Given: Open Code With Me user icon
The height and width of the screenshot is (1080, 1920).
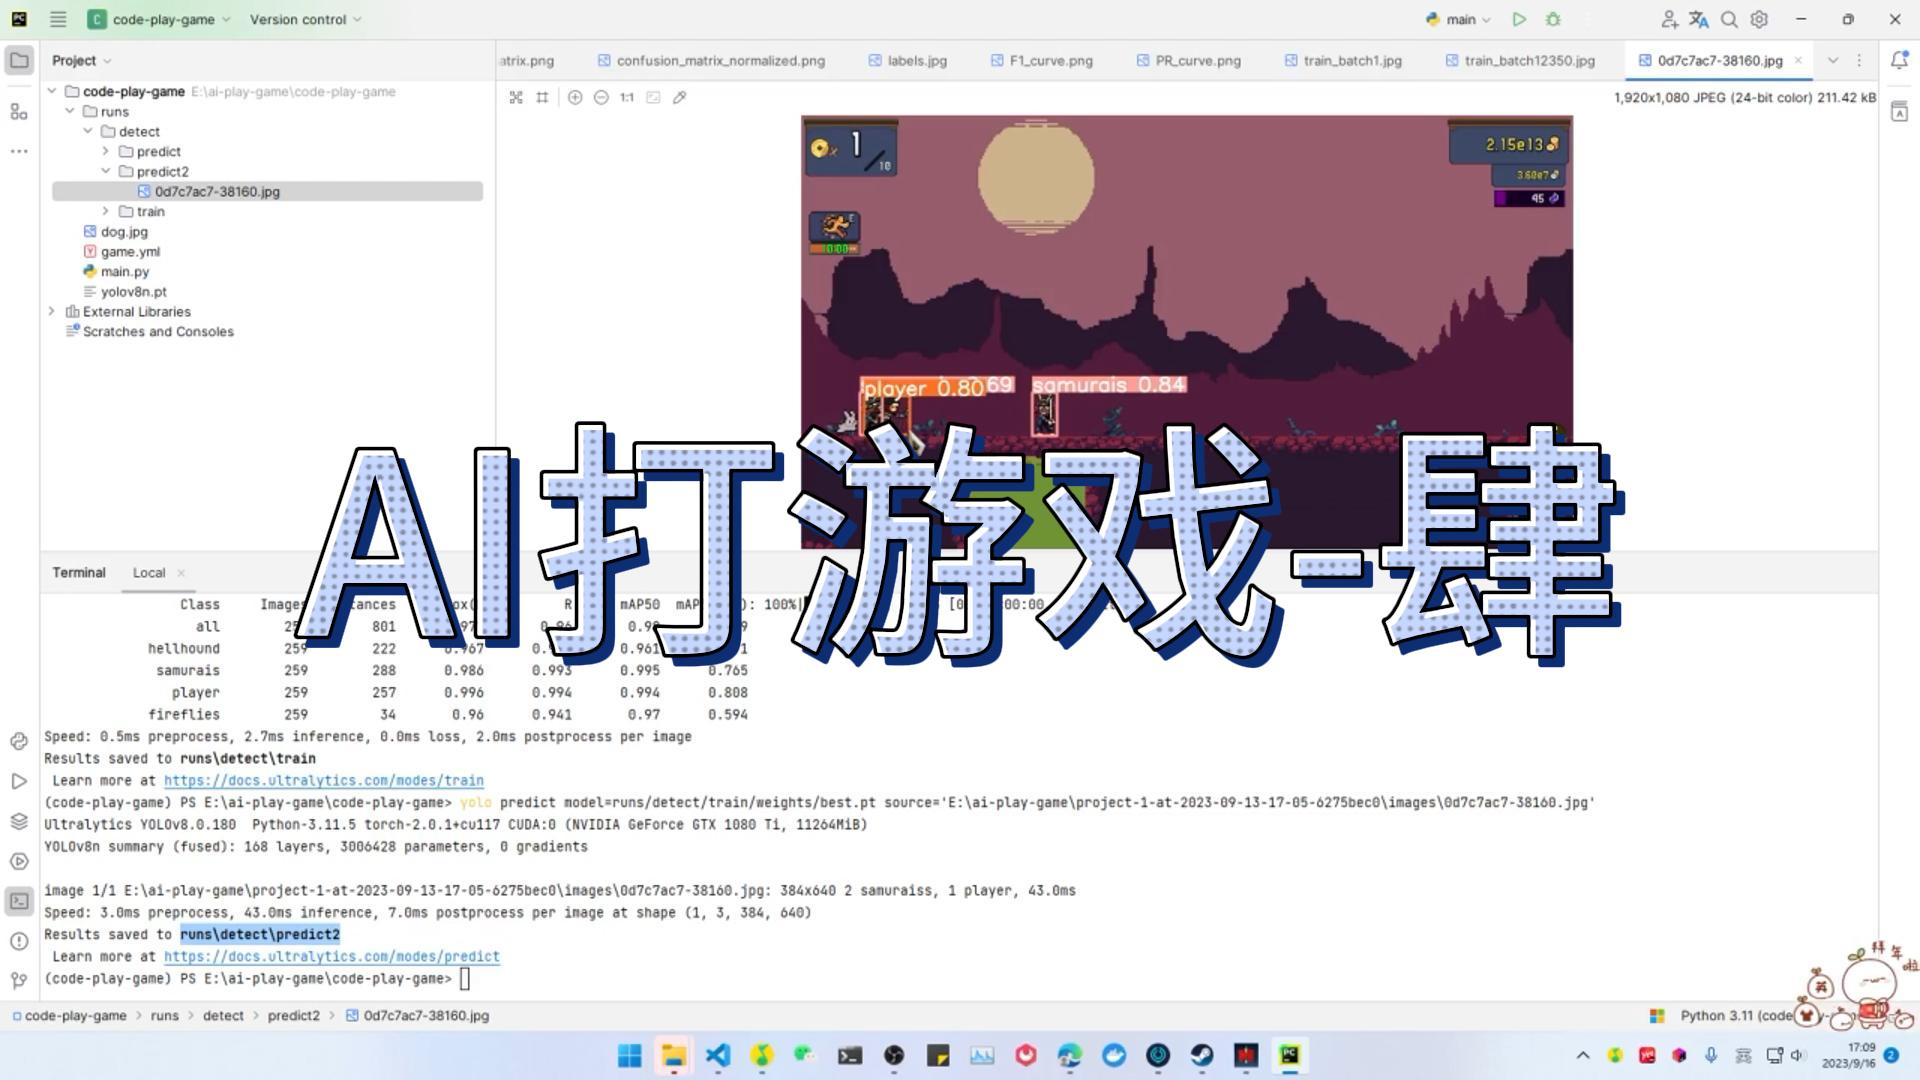Looking at the screenshot, I should point(1669,19).
